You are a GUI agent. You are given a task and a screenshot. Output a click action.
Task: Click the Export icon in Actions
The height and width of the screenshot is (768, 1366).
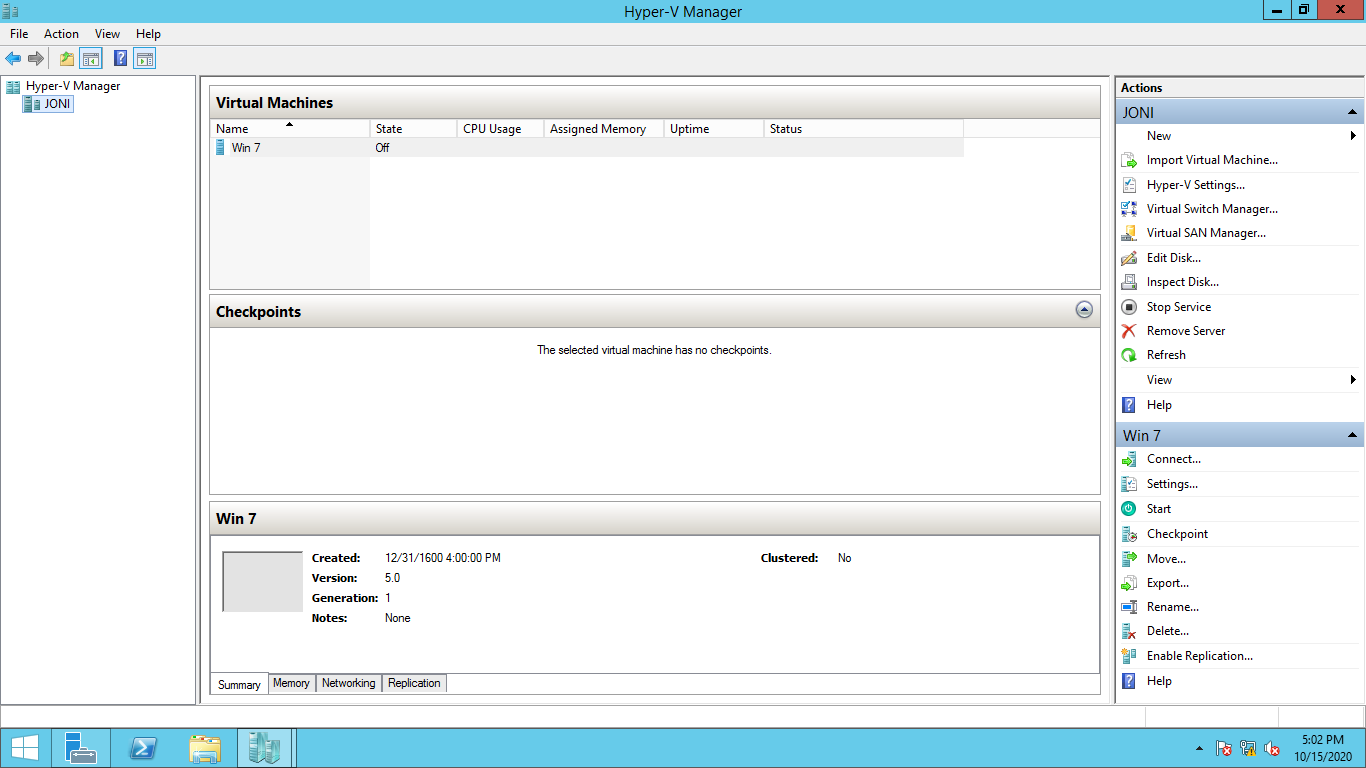1129,583
